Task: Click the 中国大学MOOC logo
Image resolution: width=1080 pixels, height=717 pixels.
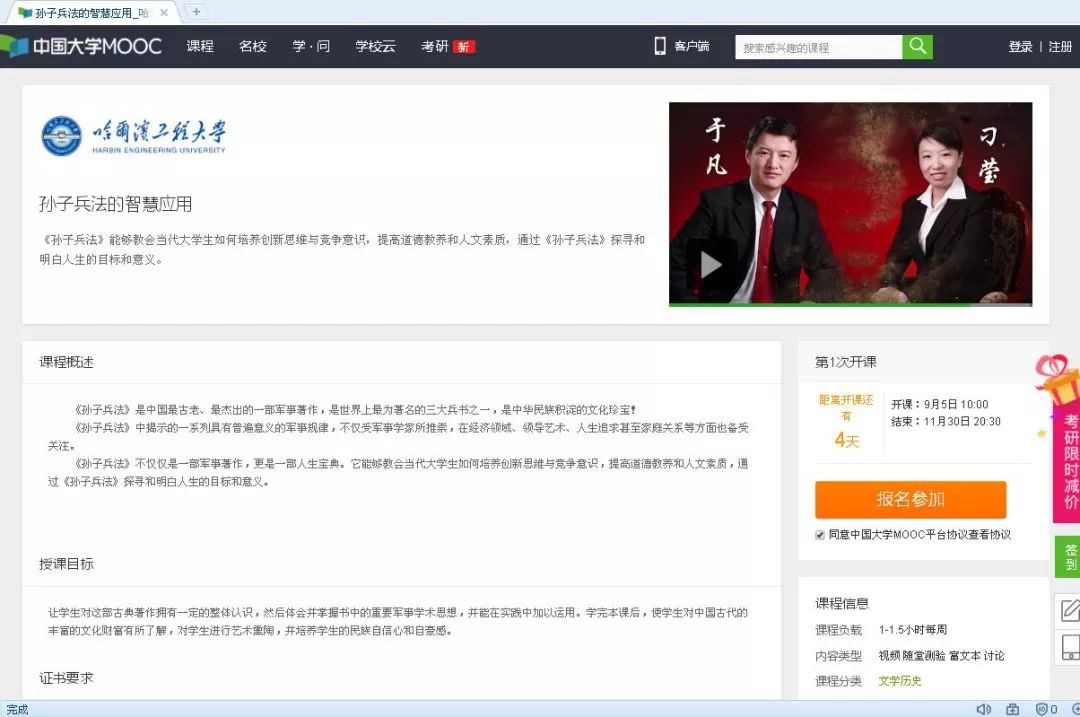Action: (x=81, y=46)
